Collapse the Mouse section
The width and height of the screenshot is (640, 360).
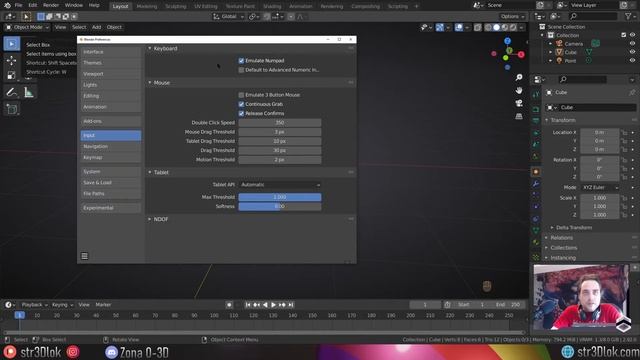pyautogui.click(x=150, y=82)
